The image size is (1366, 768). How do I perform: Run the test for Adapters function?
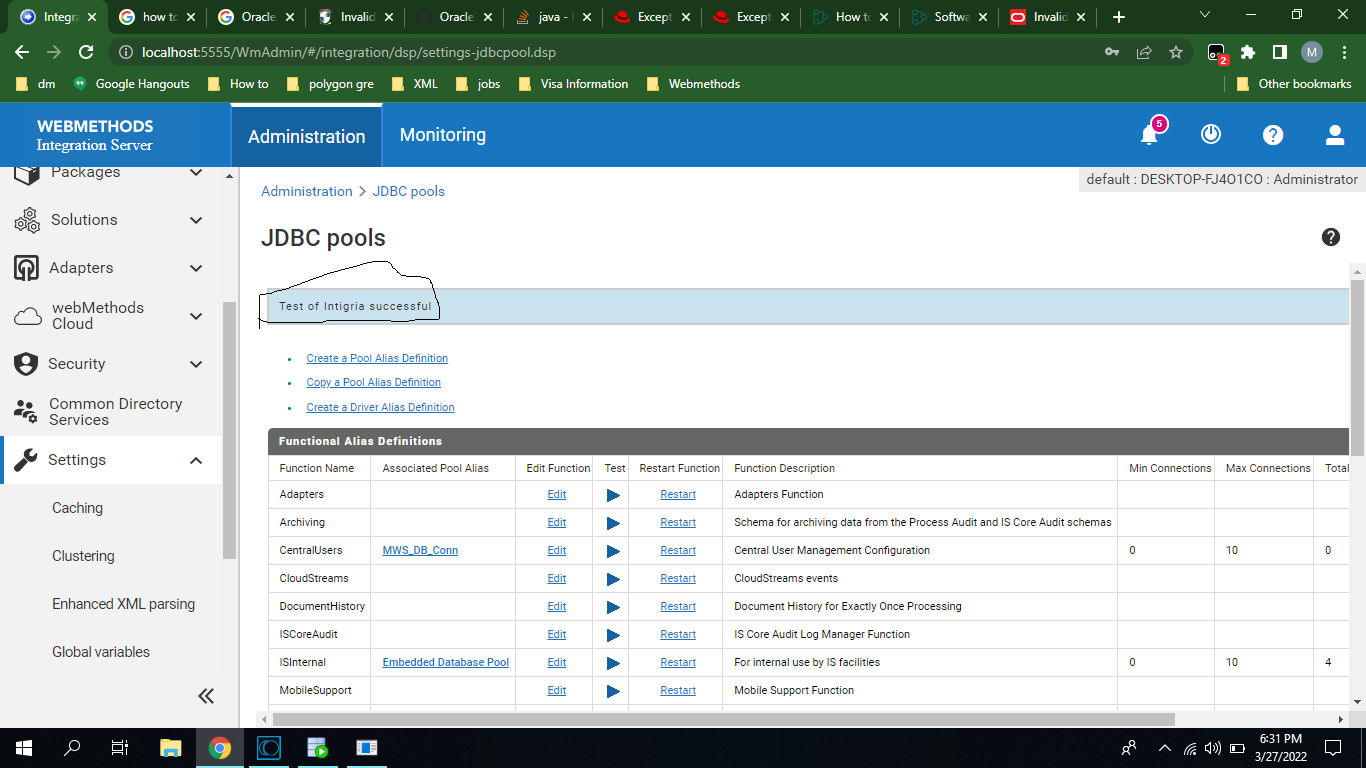pyautogui.click(x=613, y=495)
